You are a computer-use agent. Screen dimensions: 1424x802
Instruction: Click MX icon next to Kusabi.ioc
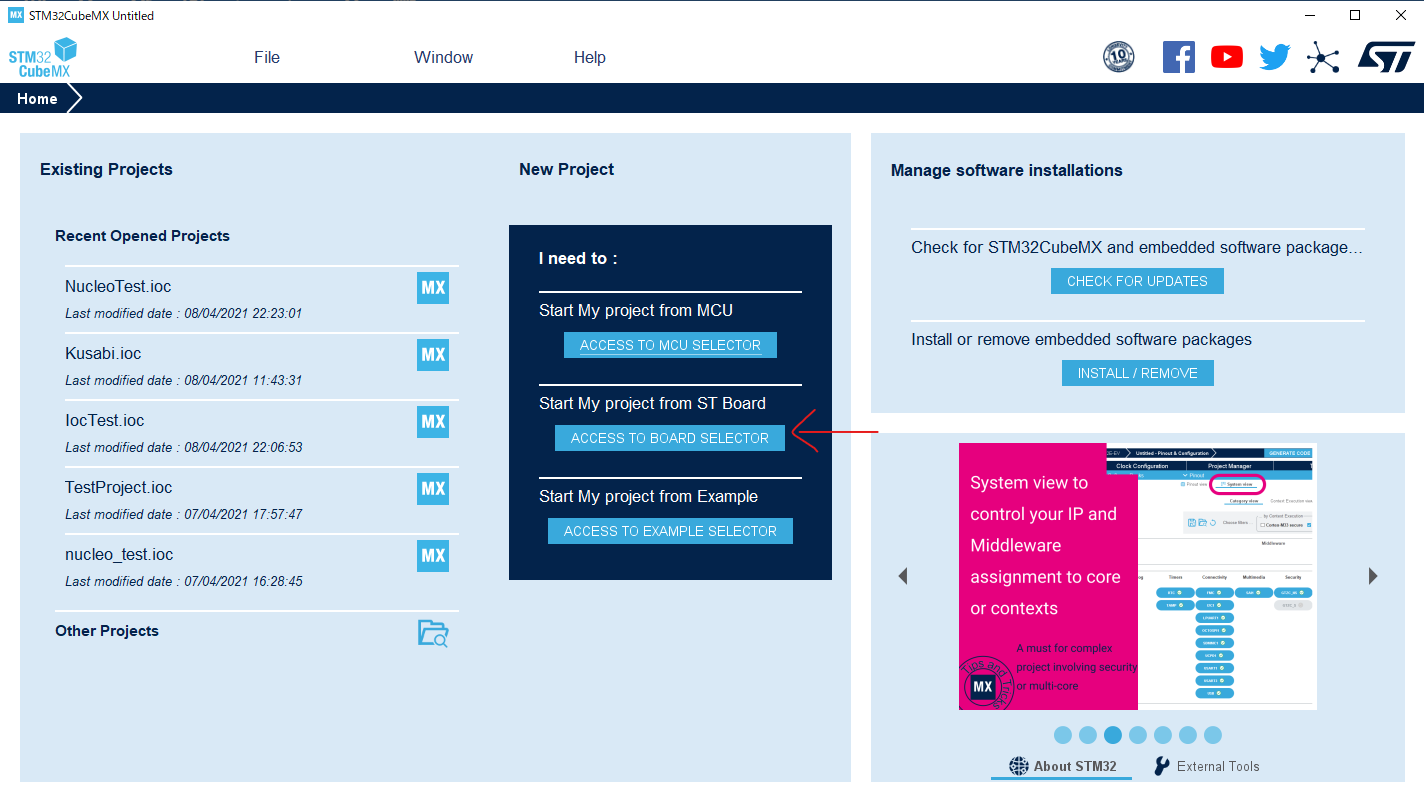[x=433, y=355]
